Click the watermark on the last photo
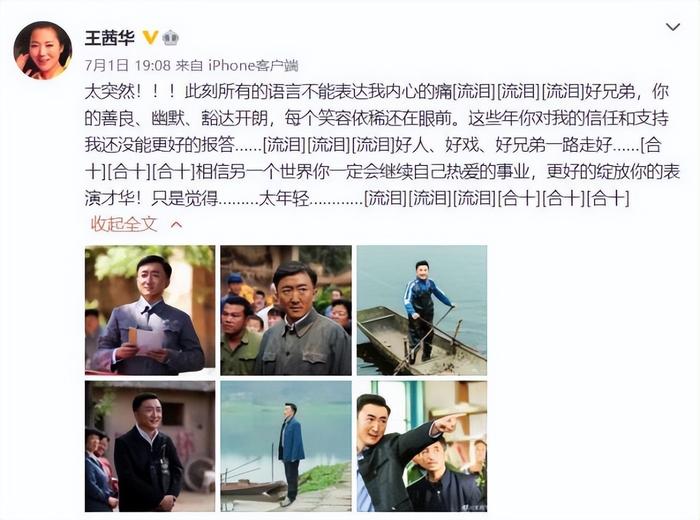This screenshot has width=700, height=520. point(473,508)
